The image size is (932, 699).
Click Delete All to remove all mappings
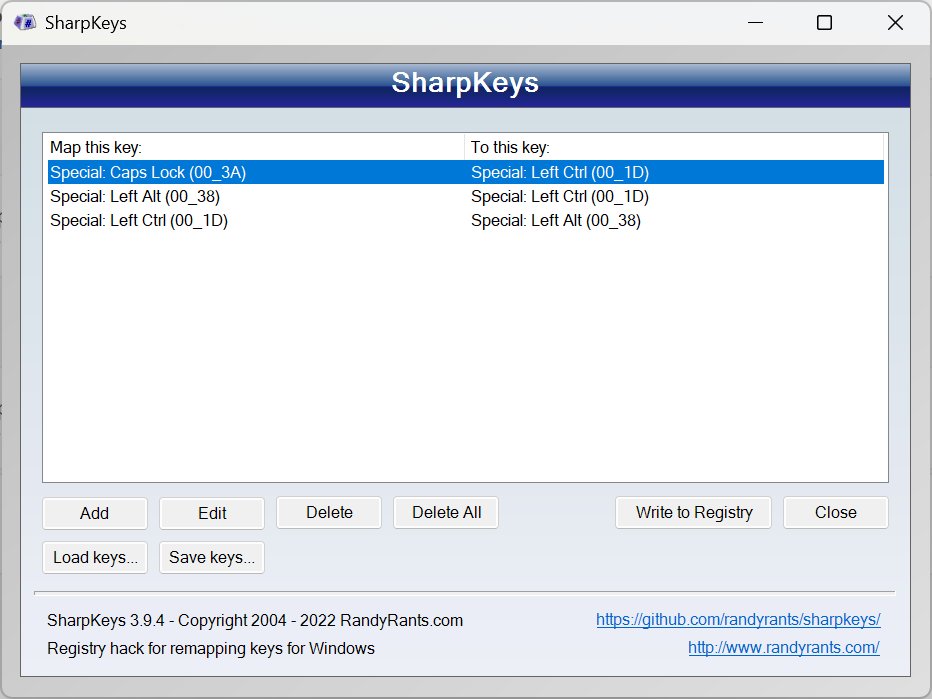[445, 512]
